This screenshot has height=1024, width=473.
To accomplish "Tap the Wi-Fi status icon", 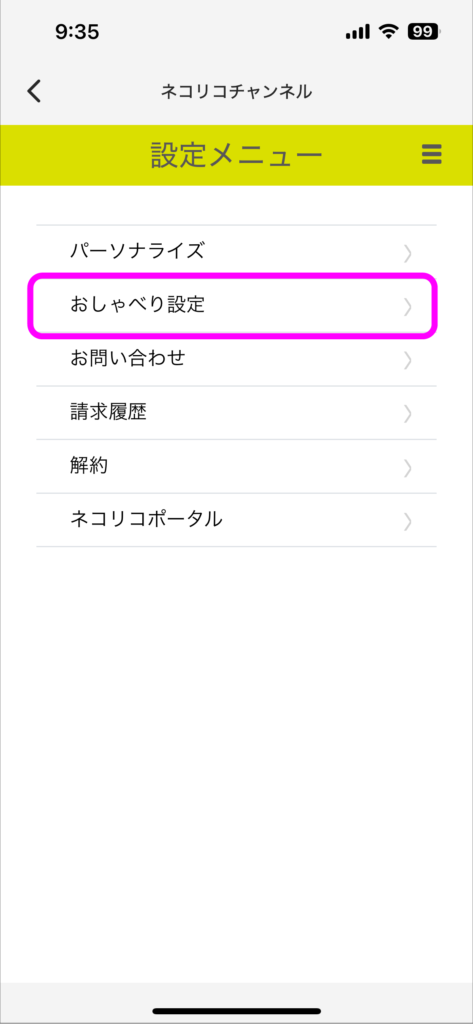I will 391,32.
